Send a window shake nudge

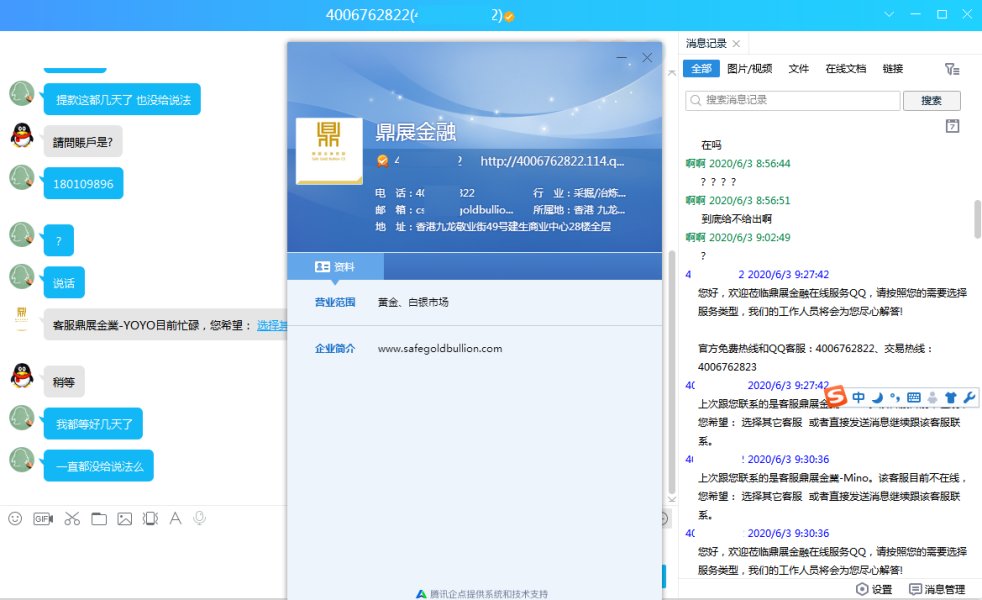coord(150,518)
